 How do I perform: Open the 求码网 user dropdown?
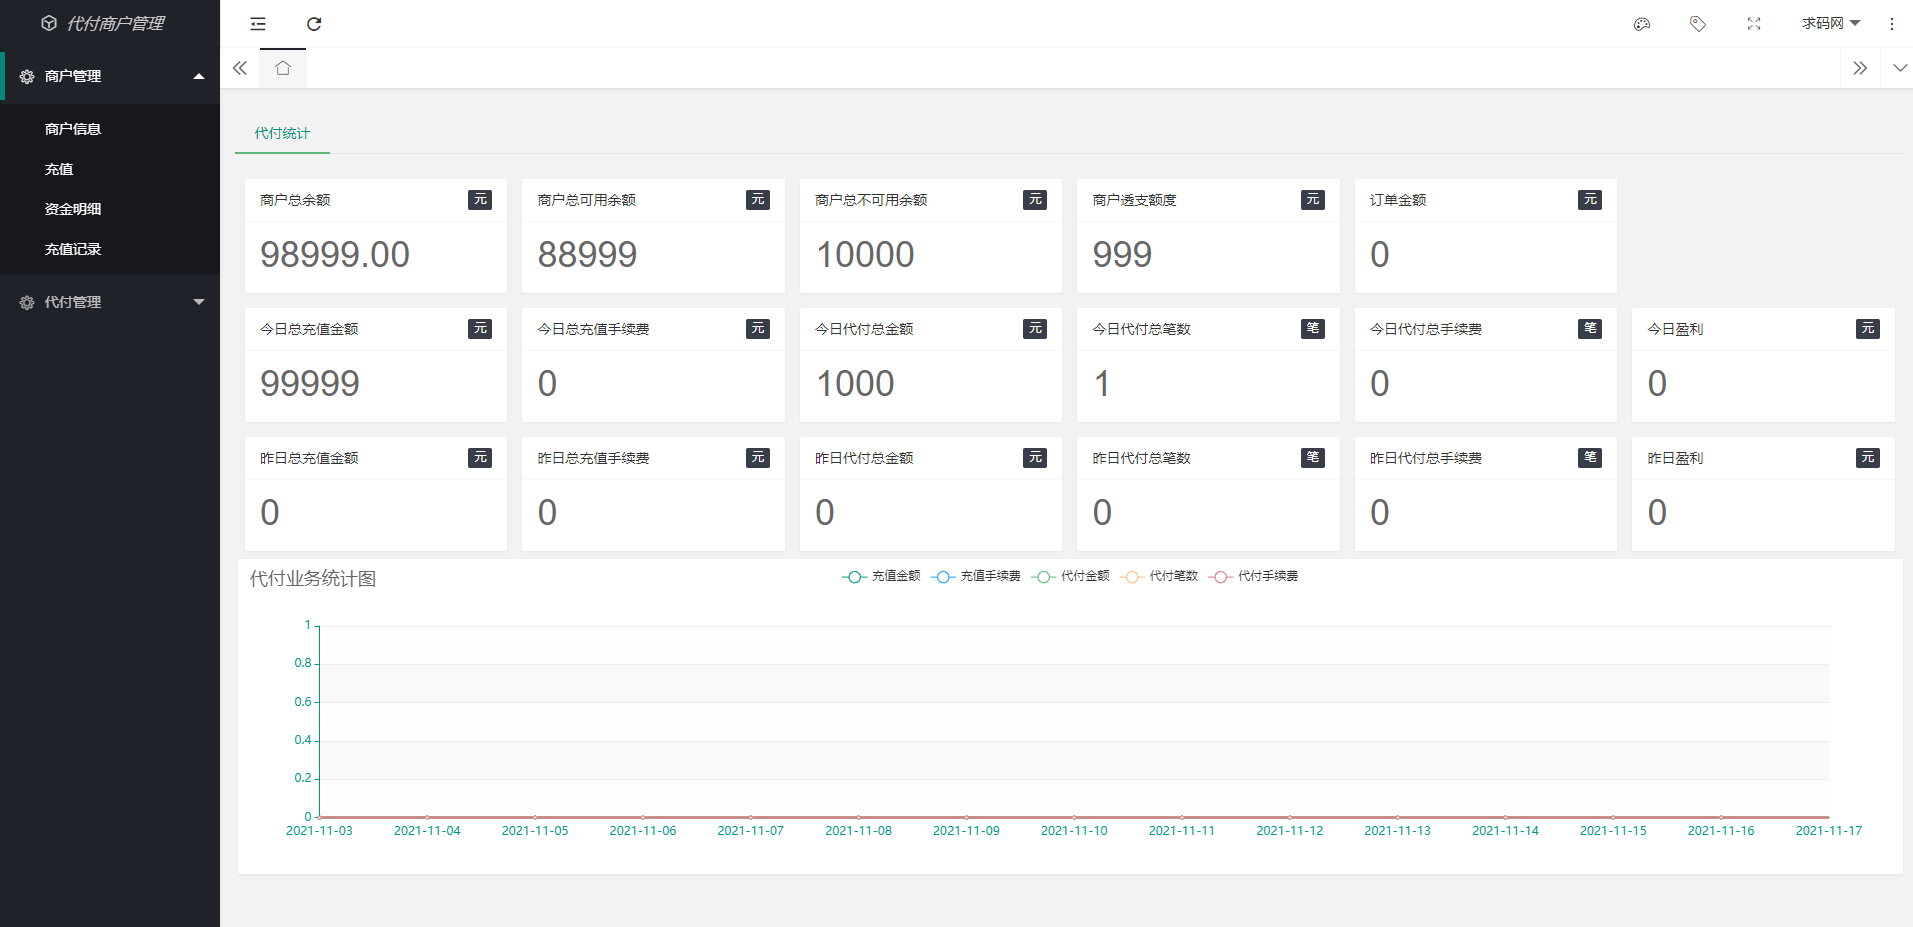1830,24
